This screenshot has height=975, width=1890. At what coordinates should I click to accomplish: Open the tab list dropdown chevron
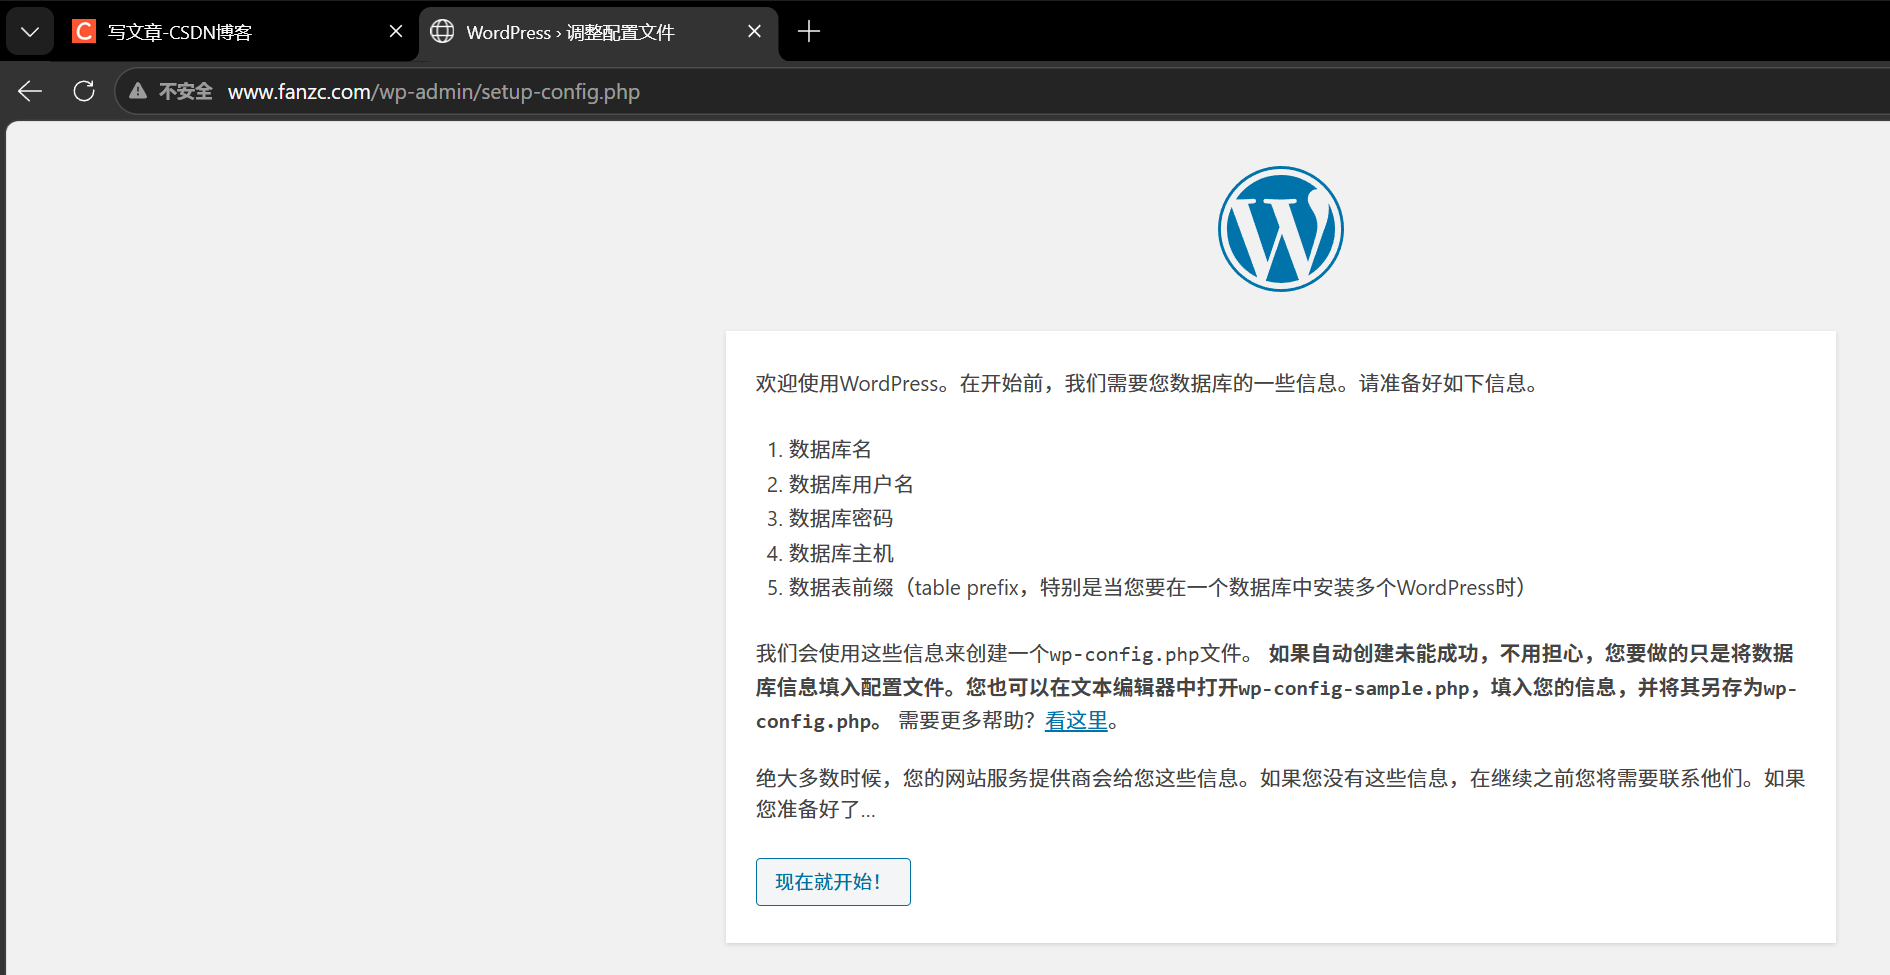(x=30, y=32)
